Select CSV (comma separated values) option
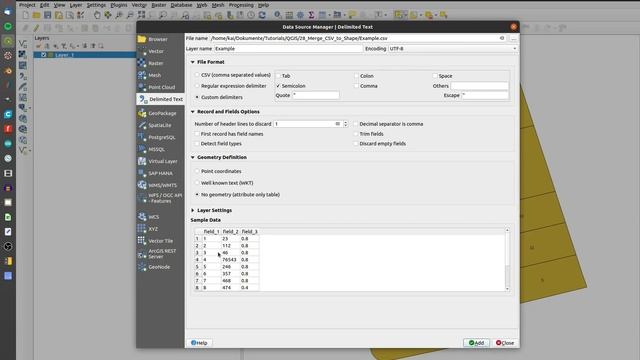Image resolution: width=640 pixels, height=360 pixels. coord(197,75)
